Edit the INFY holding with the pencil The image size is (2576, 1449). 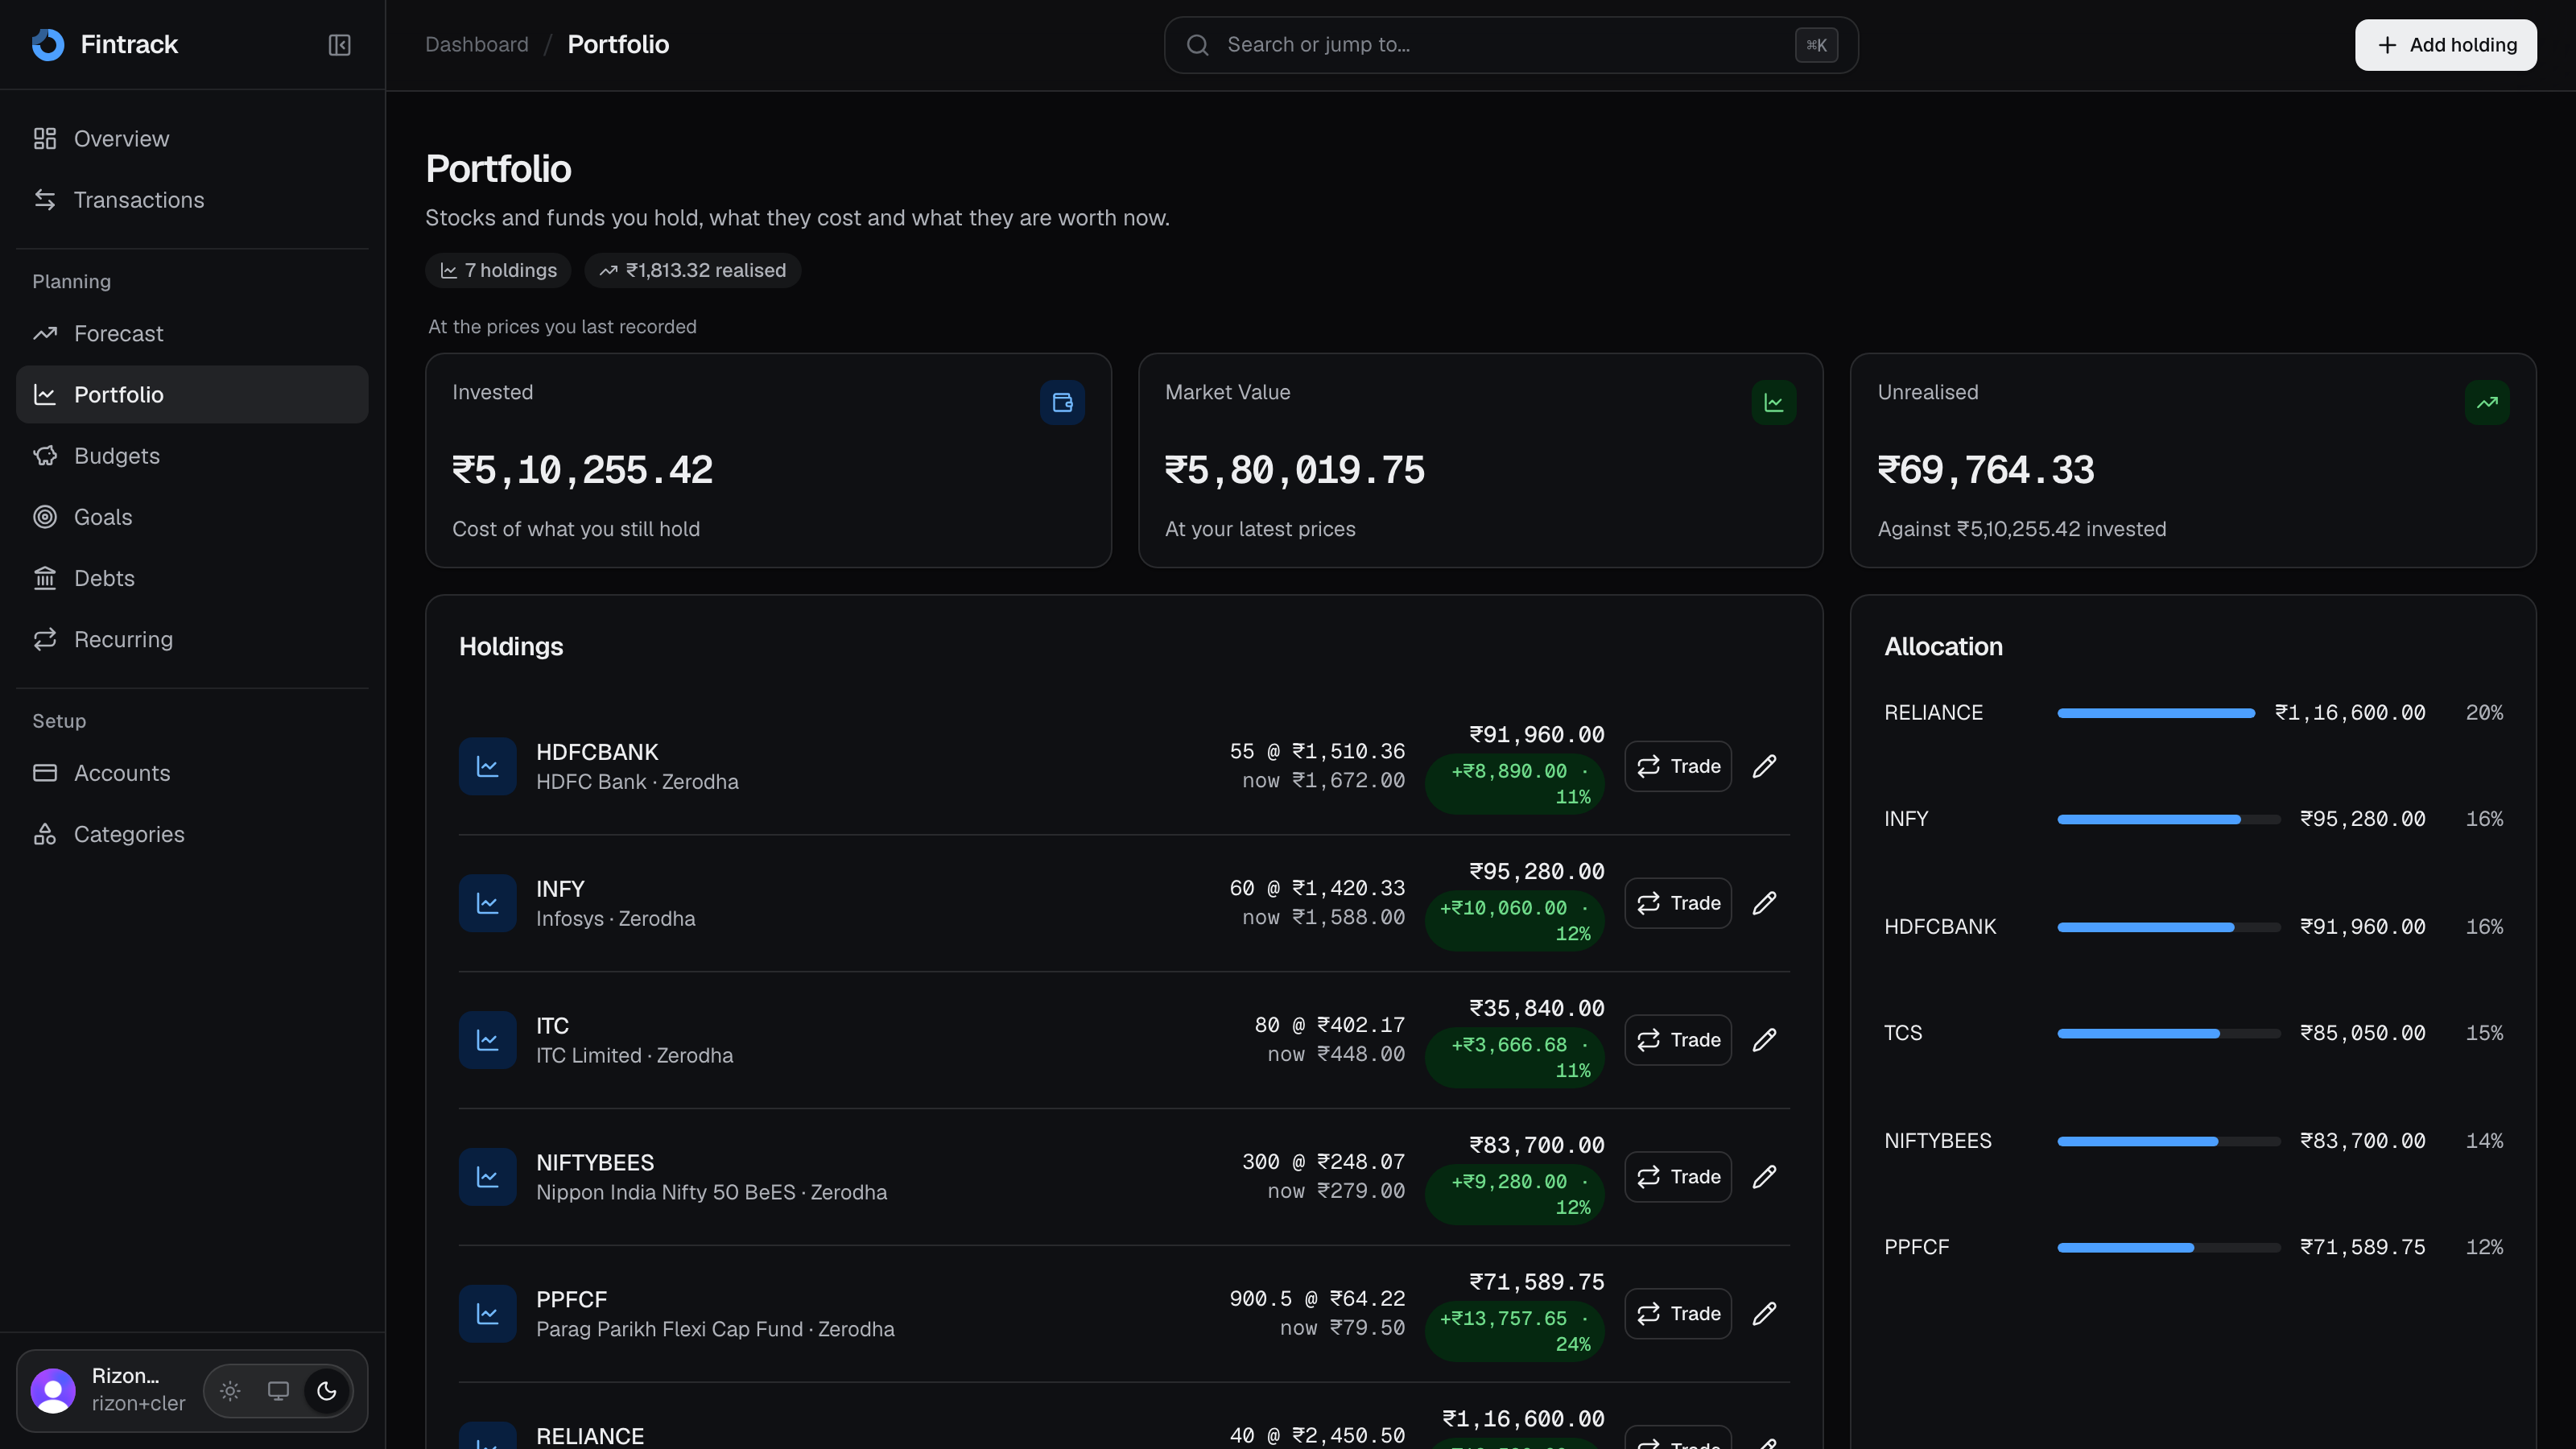(1765, 904)
